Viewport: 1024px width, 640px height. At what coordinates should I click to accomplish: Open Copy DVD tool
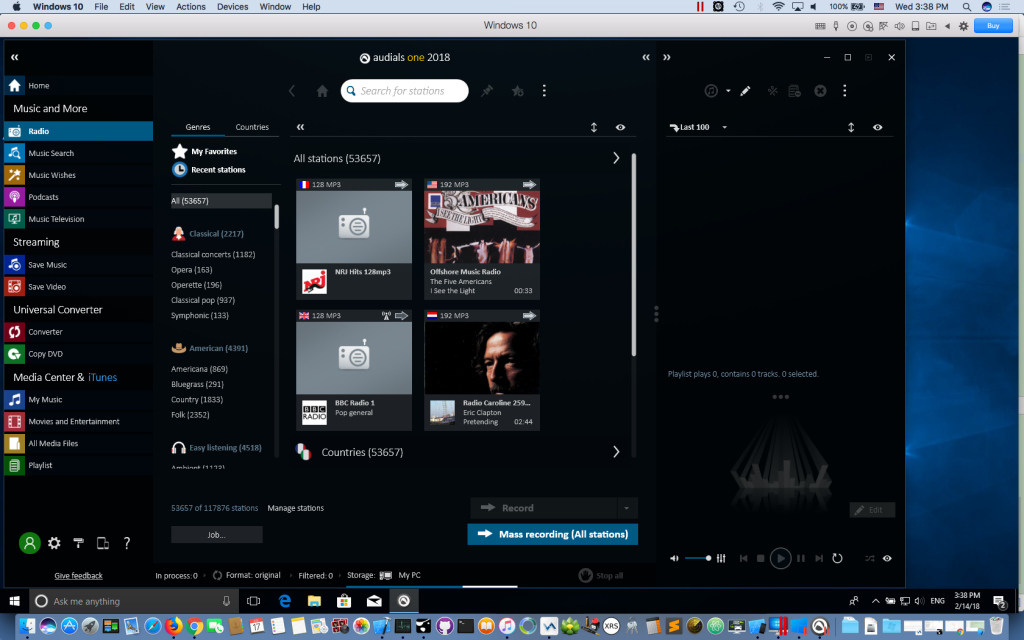pyautogui.click(x=78, y=354)
